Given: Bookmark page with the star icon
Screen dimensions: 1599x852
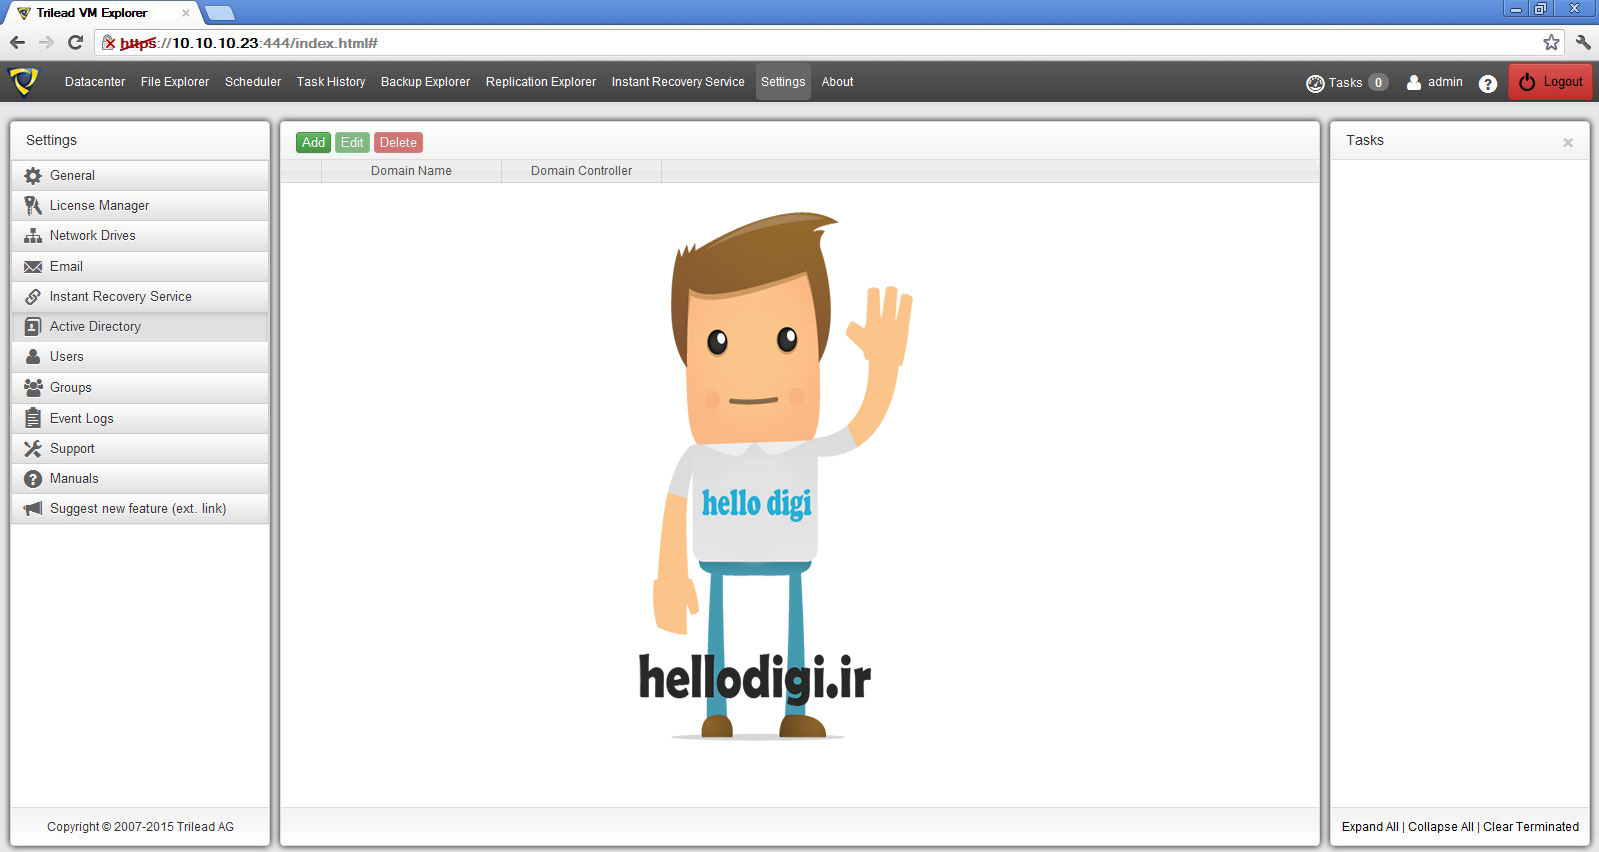Looking at the screenshot, I should pos(1551,42).
